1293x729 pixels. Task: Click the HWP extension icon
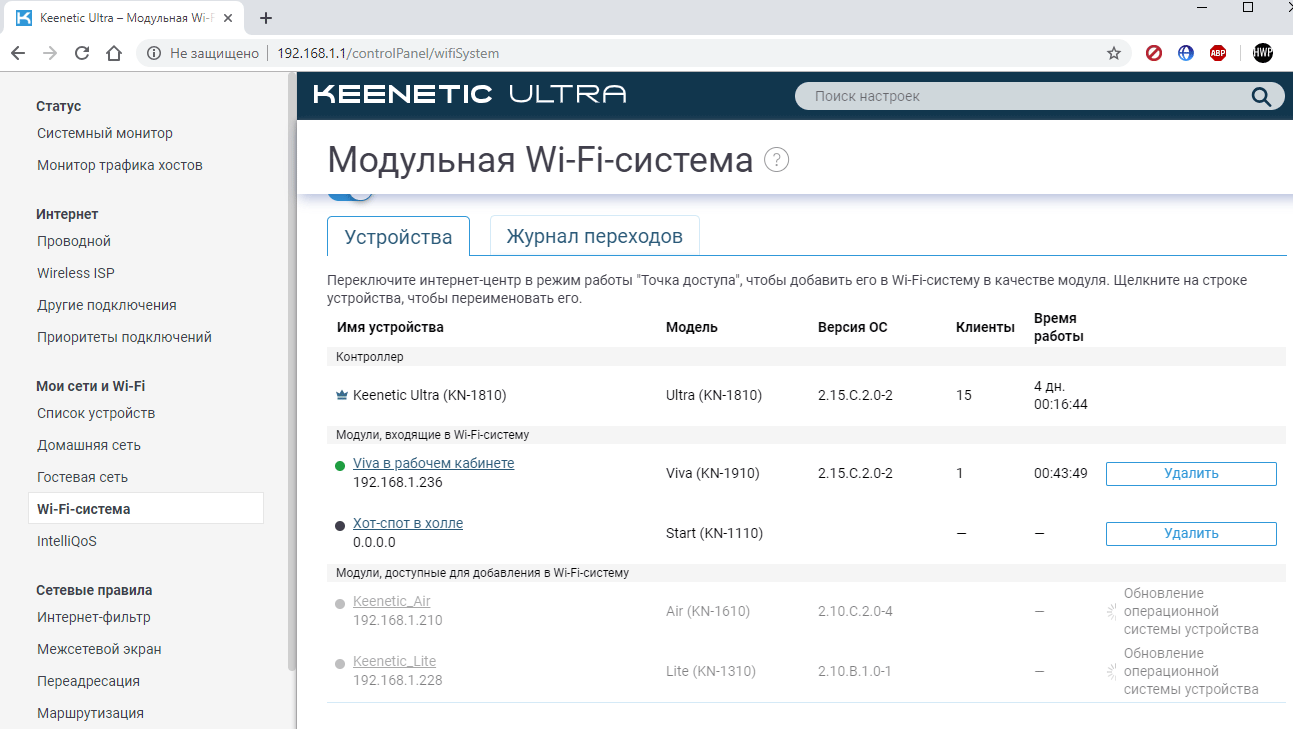(1263, 54)
